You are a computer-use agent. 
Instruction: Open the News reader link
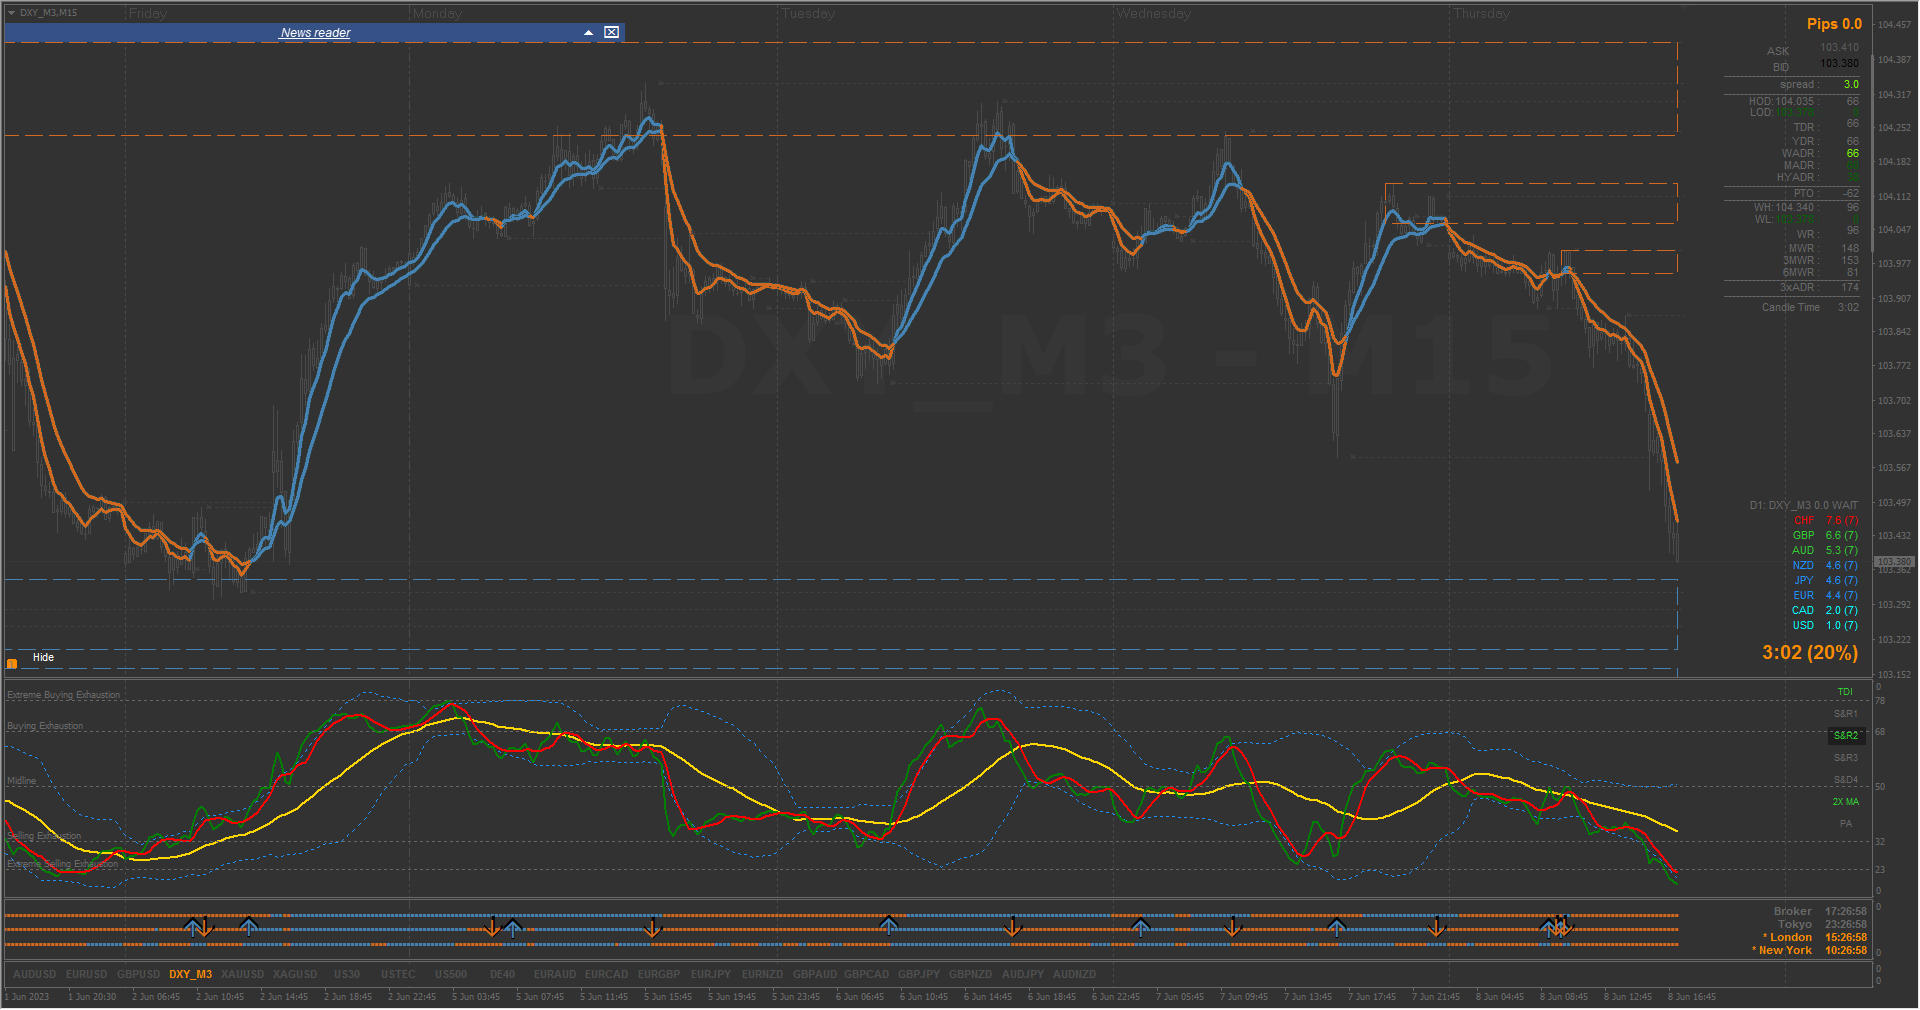click(x=315, y=33)
